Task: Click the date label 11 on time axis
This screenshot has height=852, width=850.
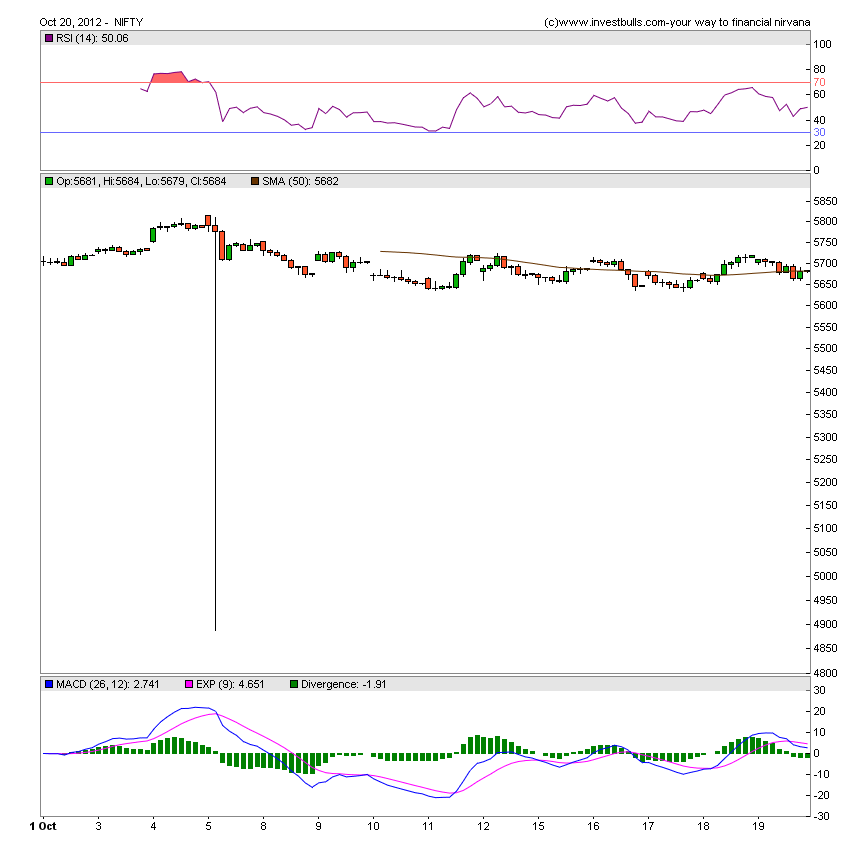Action: pos(428,826)
